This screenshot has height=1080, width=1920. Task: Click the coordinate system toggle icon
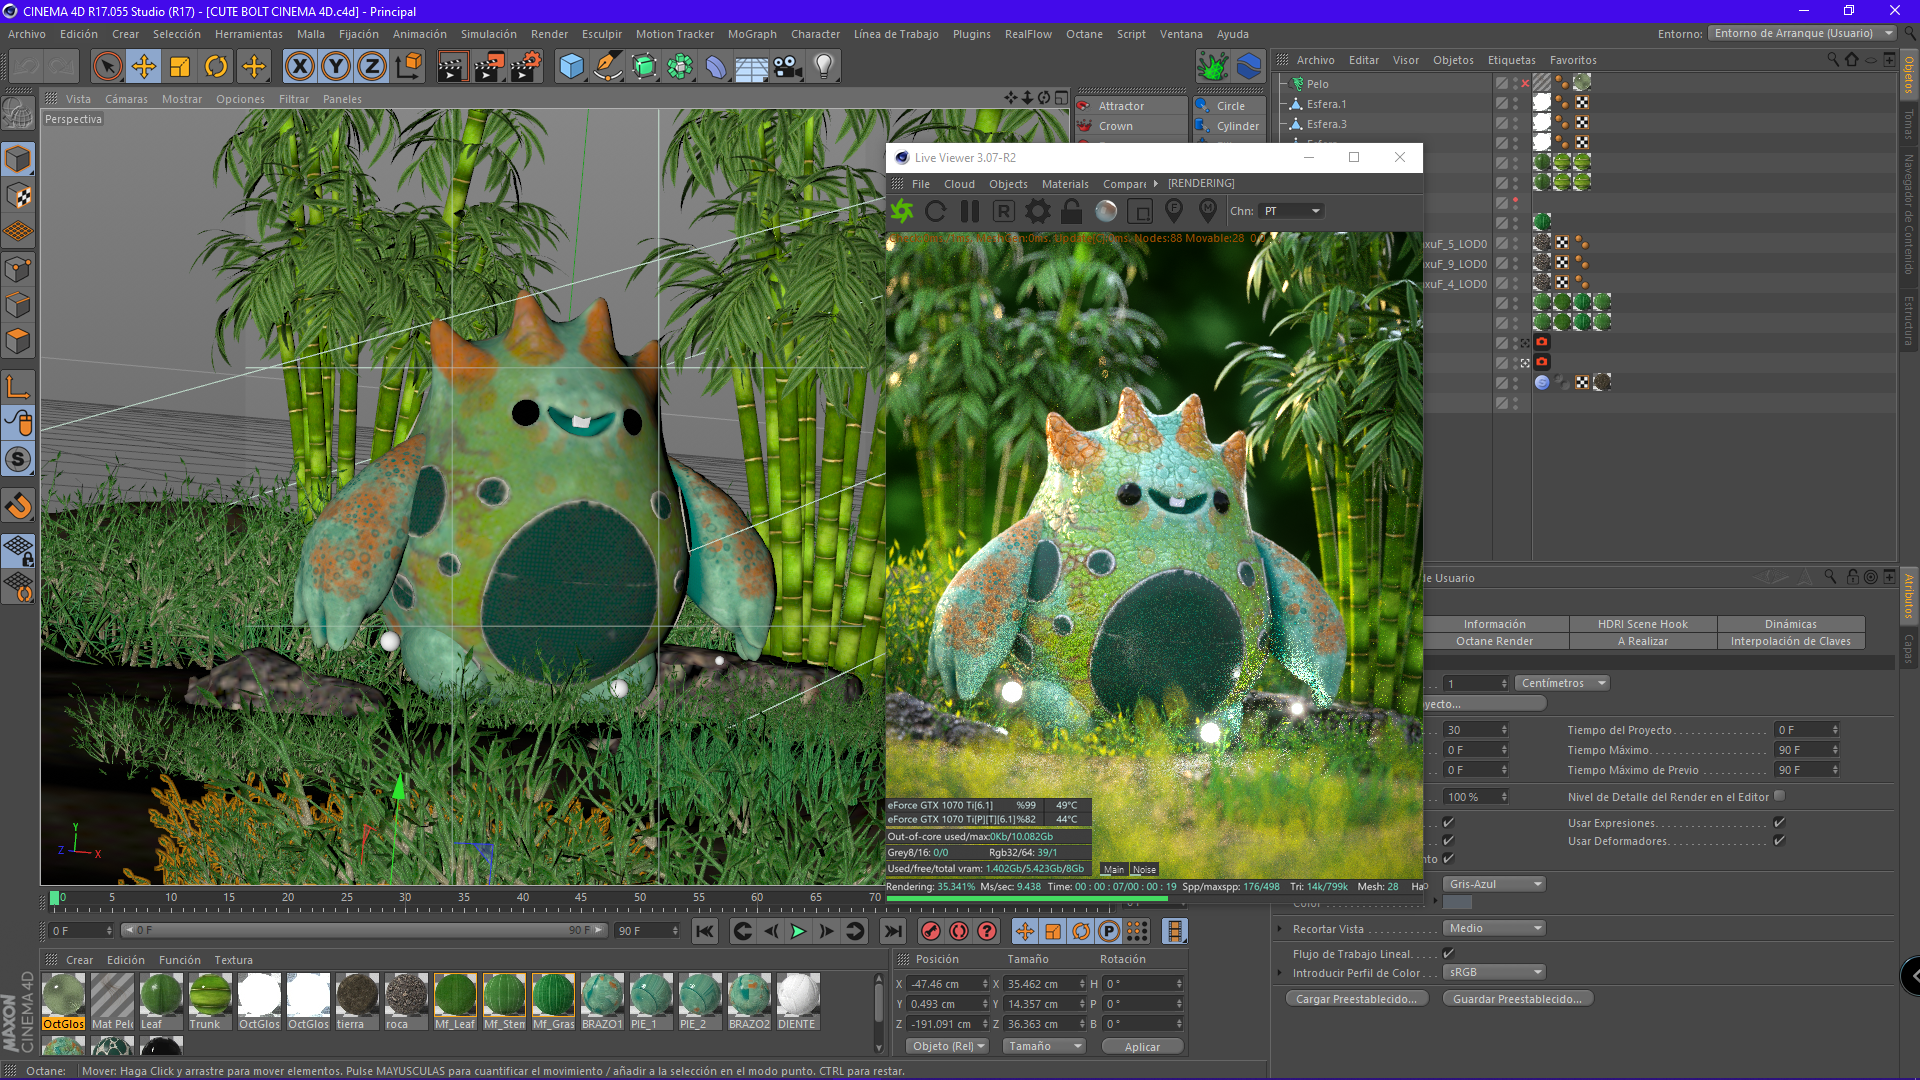[x=409, y=67]
